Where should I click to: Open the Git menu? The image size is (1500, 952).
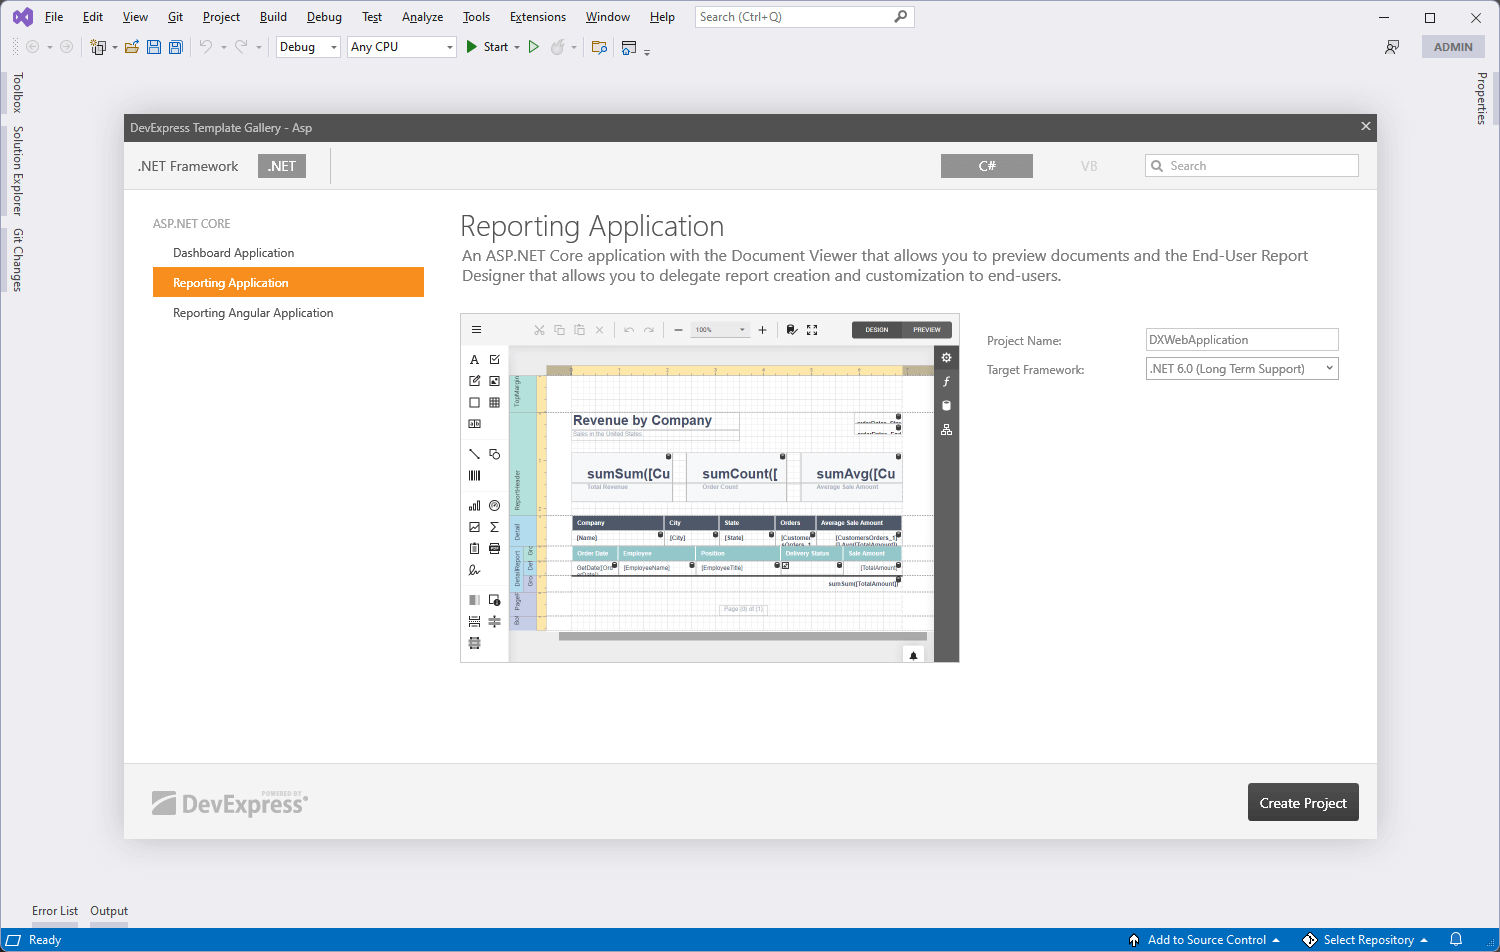coord(174,16)
